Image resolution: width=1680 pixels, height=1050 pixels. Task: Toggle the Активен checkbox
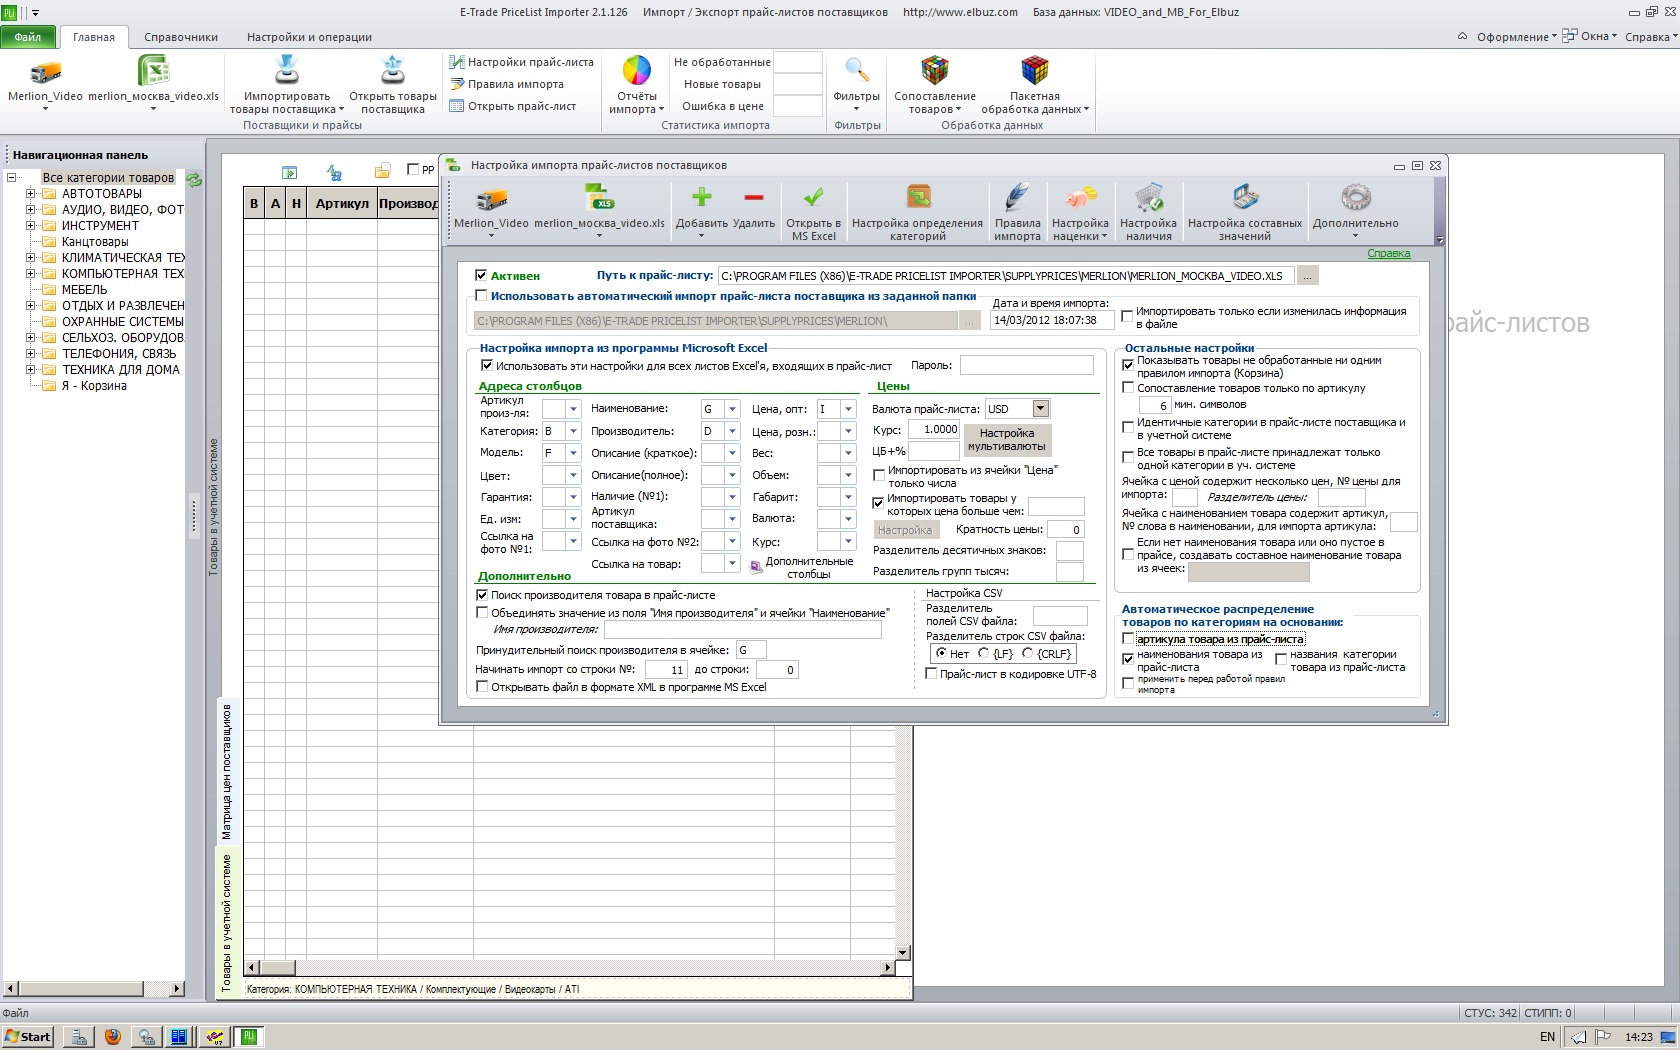tap(481, 275)
